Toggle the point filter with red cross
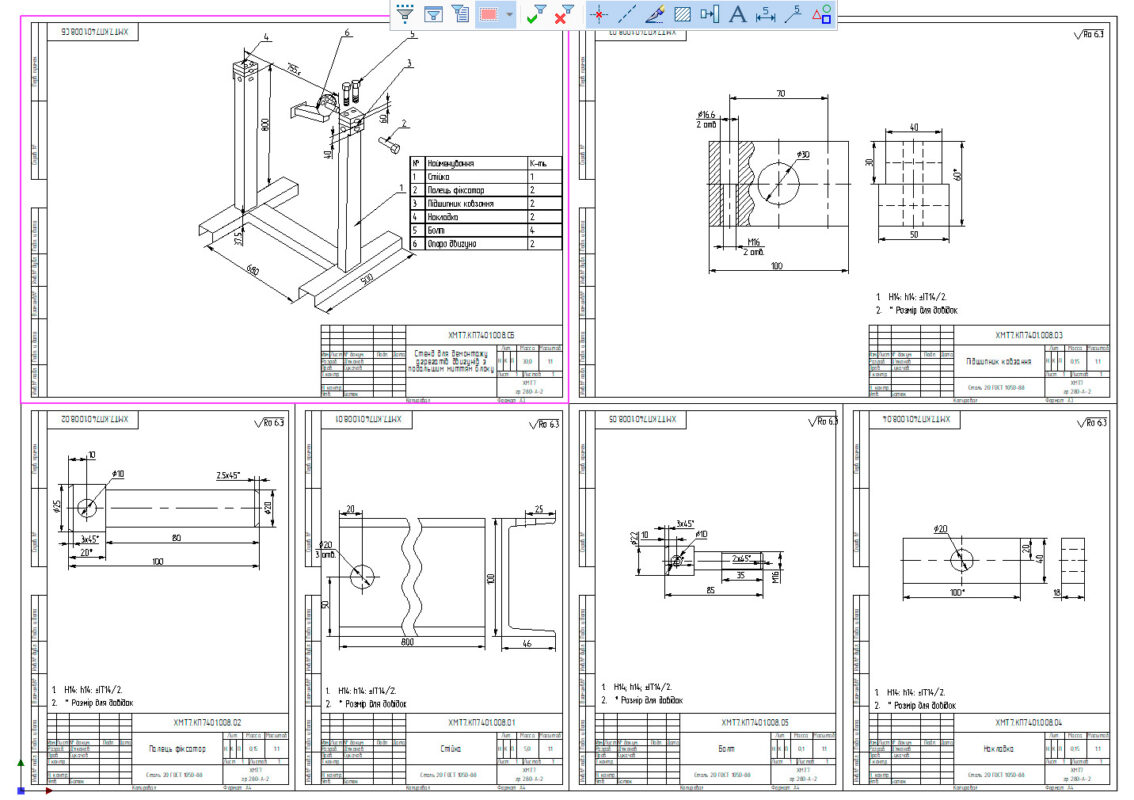The image size is (1134, 800). tap(598, 14)
